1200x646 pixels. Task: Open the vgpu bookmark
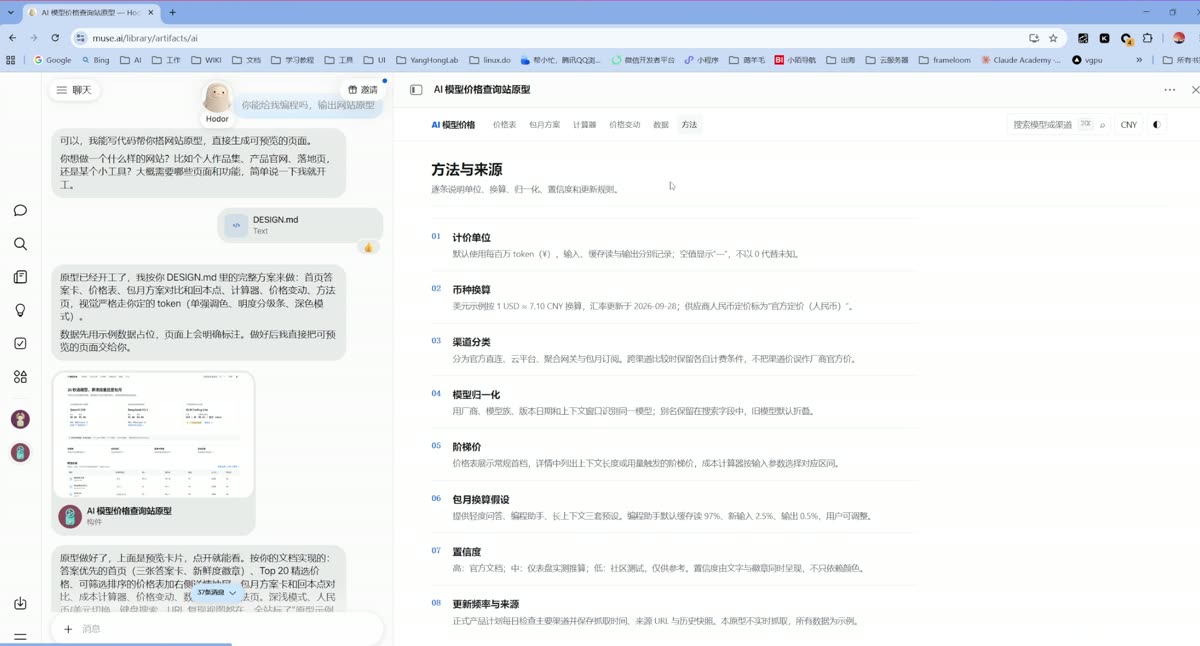(1087, 60)
